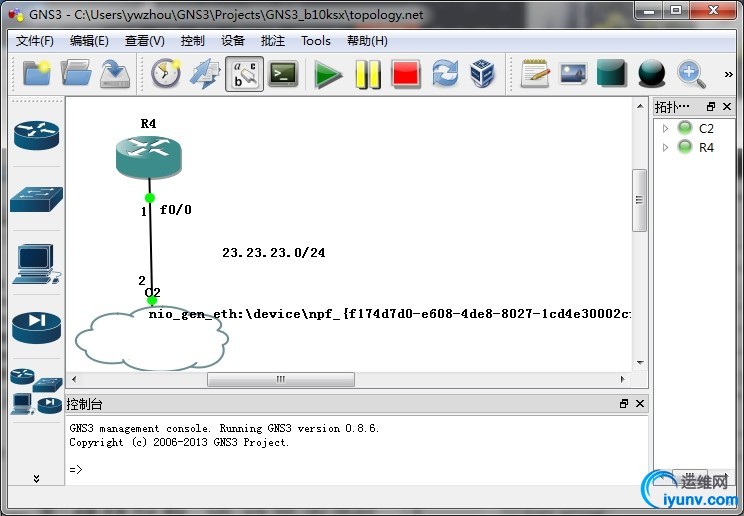This screenshot has width=744, height=516.
Task: Add a note with notepad icon
Action: [x=535, y=74]
